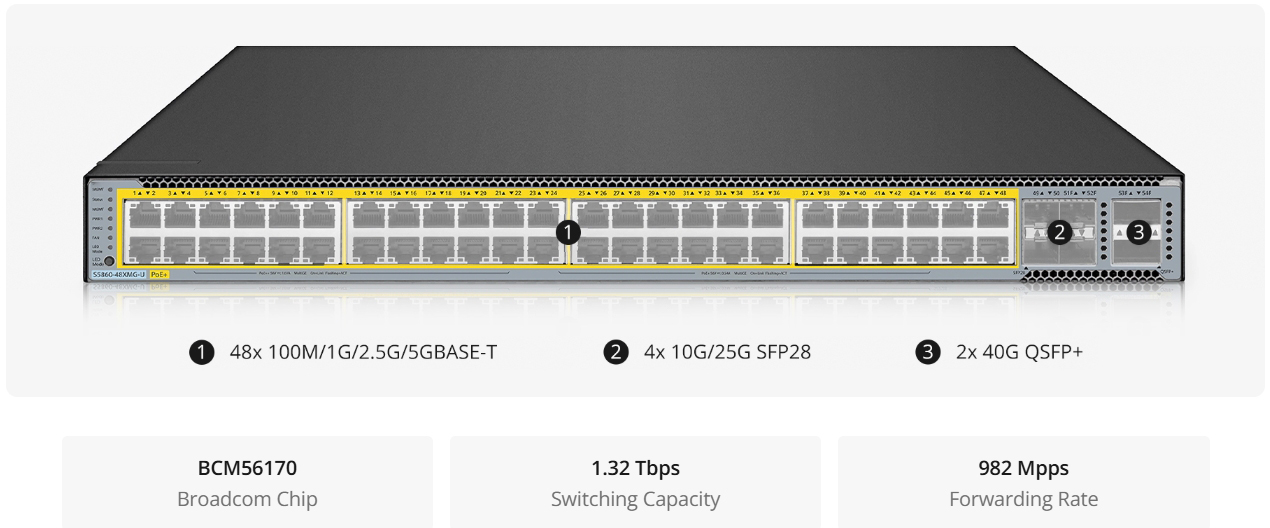The width and height of the screenshot is (1270, 528).
Task: Select legend bullet 3 beside QSFP+ text
Action: point(925,353)
